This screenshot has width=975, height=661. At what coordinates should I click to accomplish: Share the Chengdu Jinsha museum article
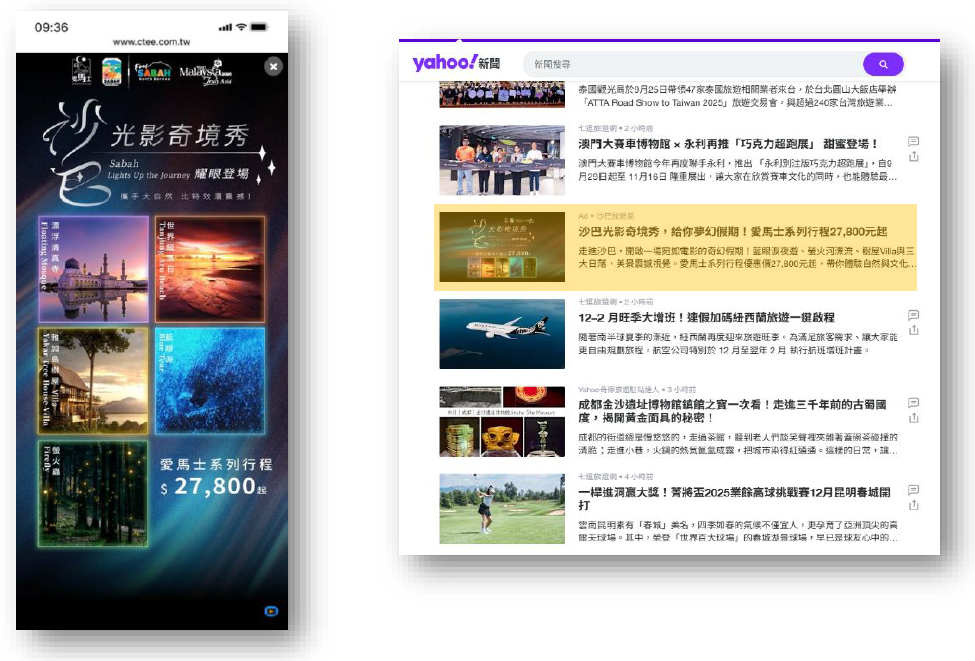click(913, 417)
